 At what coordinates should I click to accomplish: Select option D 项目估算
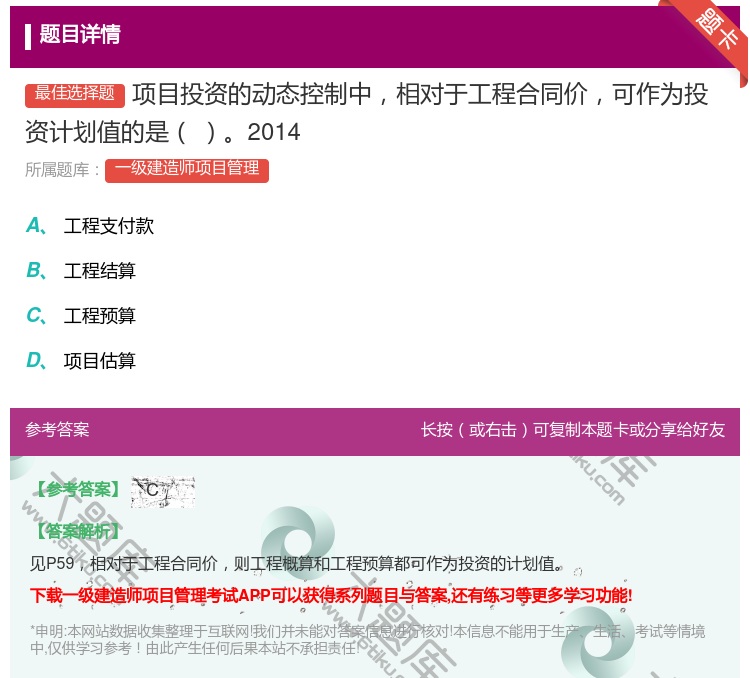(81, 361)
